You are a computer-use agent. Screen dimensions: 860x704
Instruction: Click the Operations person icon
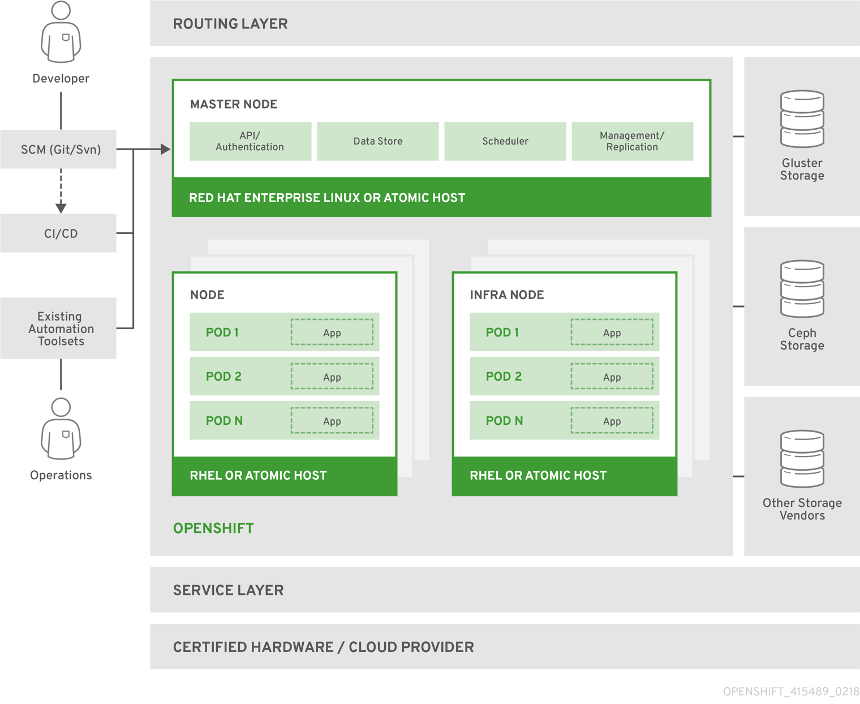point(61,429)
